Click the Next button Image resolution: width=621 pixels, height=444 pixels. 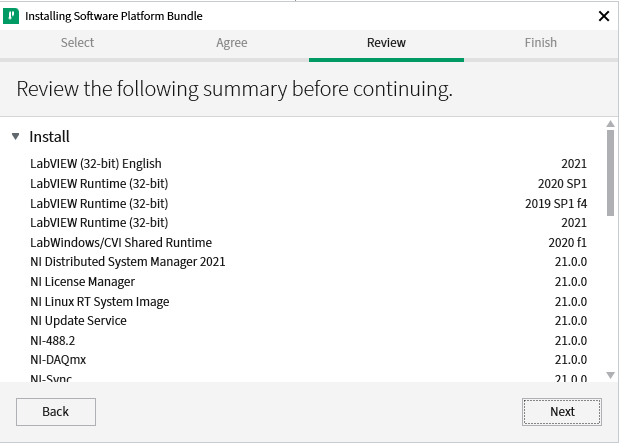pos(562,412)
